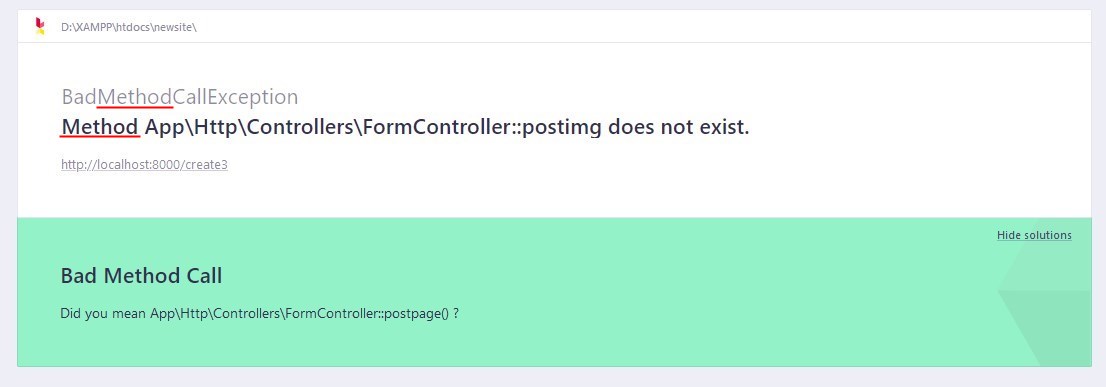The height and width of the screenshot is (387, 1106).
Task: Hide the solutions panel
Action: click(1034, 235)
